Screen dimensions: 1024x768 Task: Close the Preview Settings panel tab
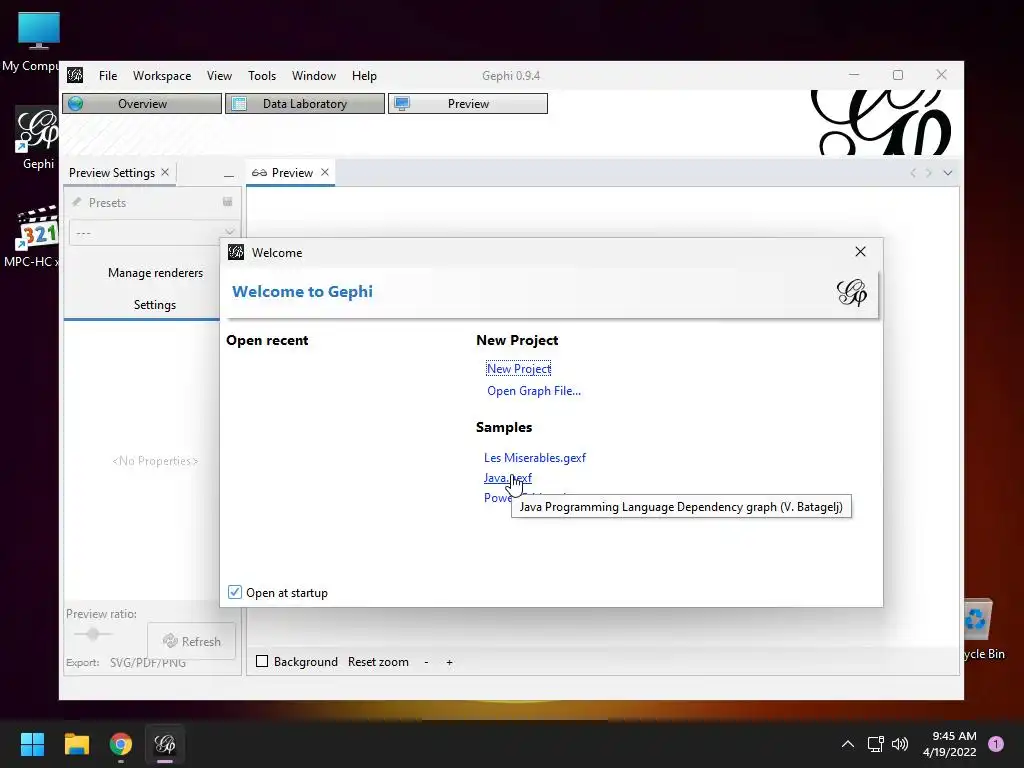point(165,172)
